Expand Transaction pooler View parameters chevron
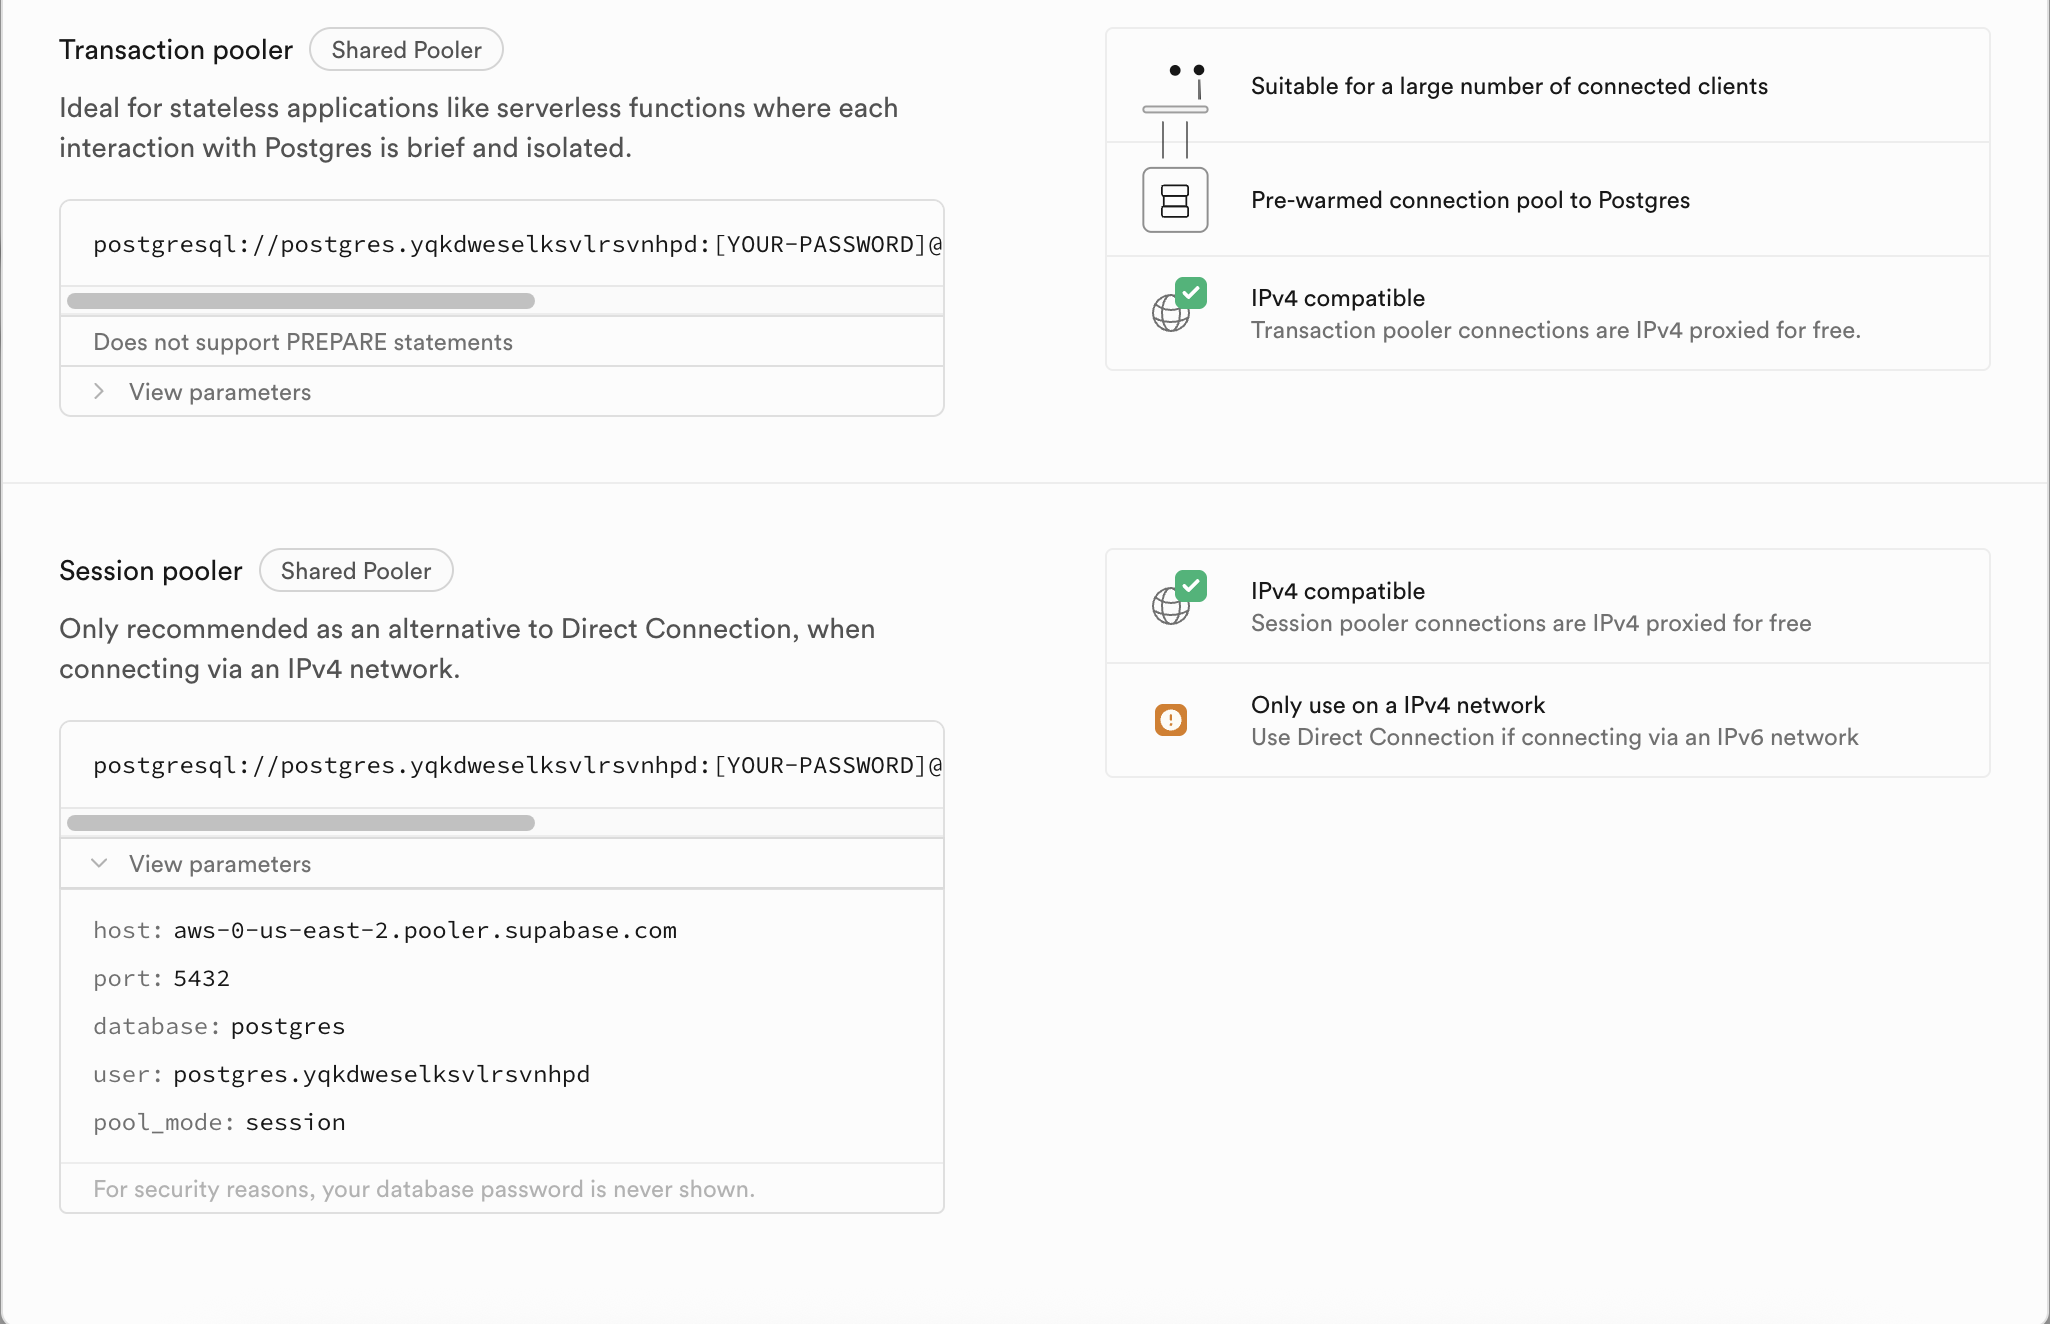This screenshot has width=2050, height=1324. pyautogui.click(x=99, y=391)
